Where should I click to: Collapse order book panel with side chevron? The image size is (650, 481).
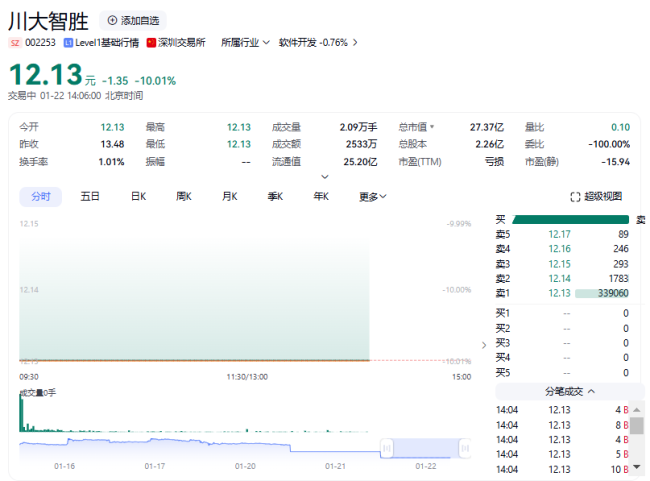484,345
